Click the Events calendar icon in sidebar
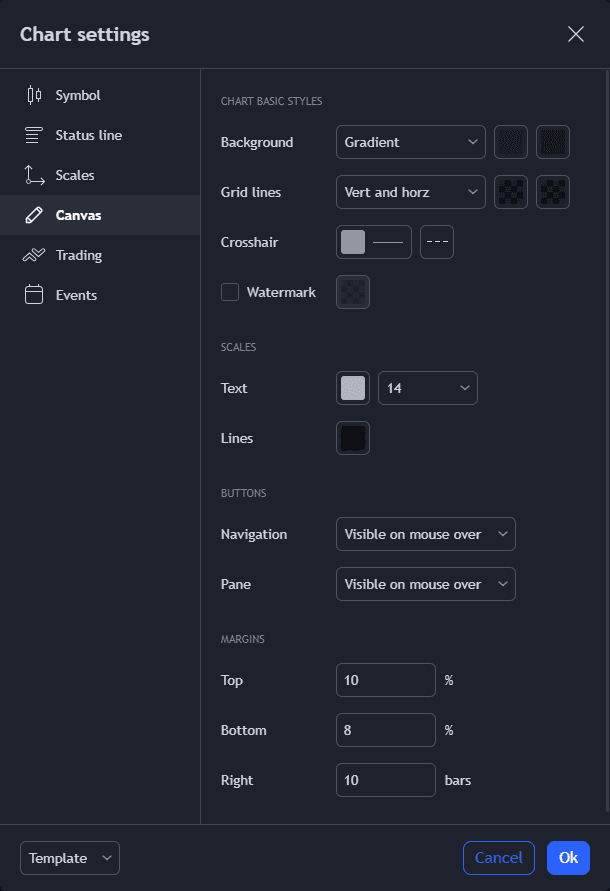The width and height of the screenshot is (610, 891). coord(34,295)
